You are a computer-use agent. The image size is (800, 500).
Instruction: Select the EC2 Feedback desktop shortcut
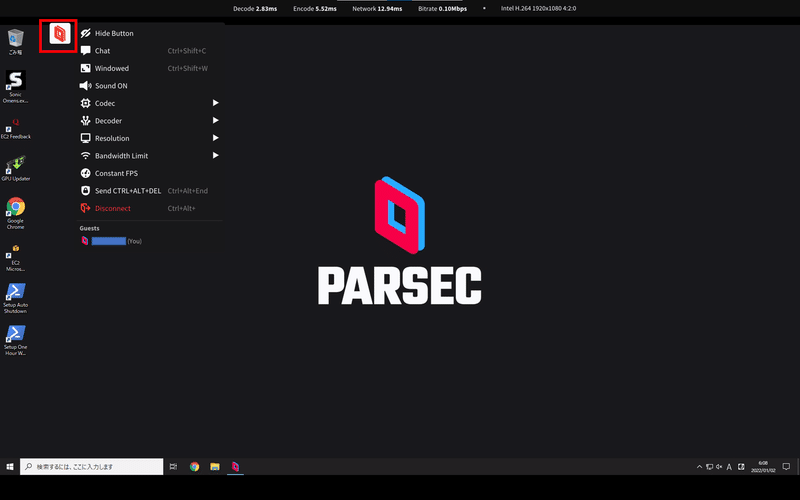pos(15,128)
